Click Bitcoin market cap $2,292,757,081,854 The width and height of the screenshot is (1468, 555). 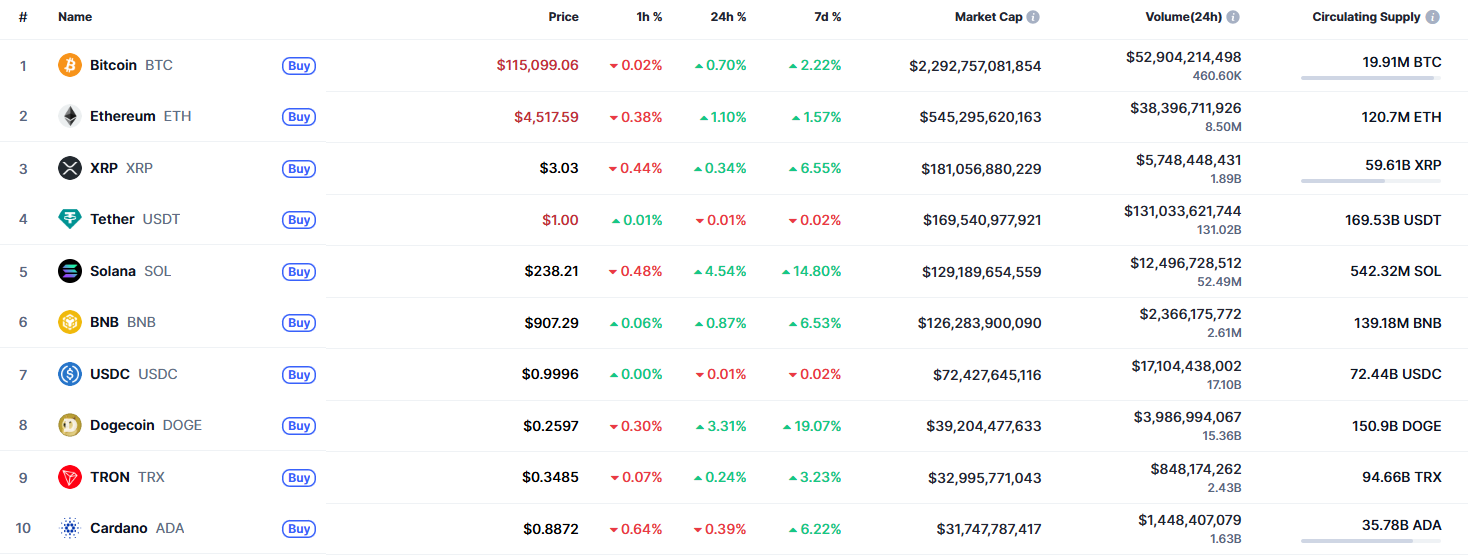point(975,66)
